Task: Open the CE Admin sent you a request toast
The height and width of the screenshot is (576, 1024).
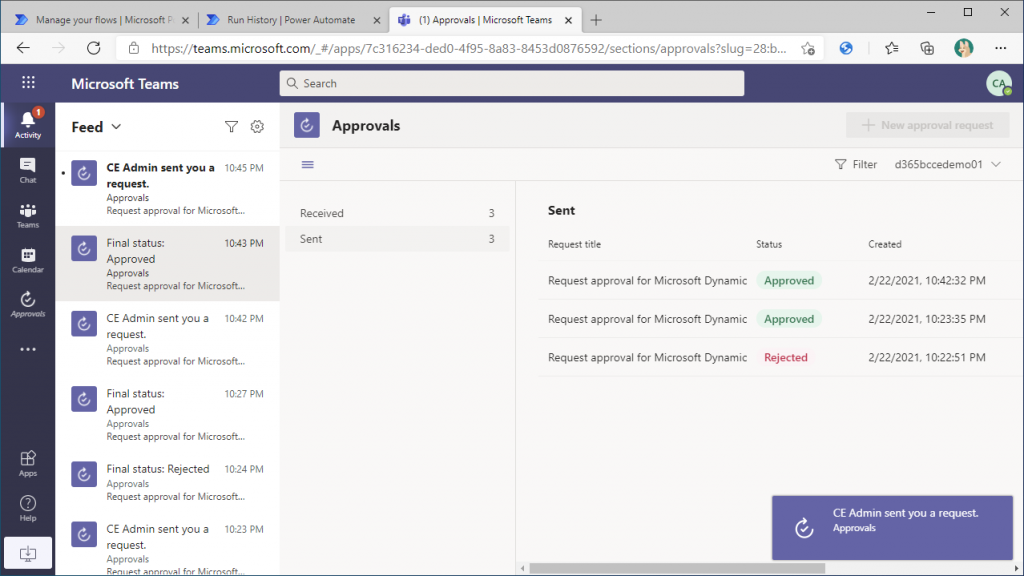Action: [x=892, y=528]
